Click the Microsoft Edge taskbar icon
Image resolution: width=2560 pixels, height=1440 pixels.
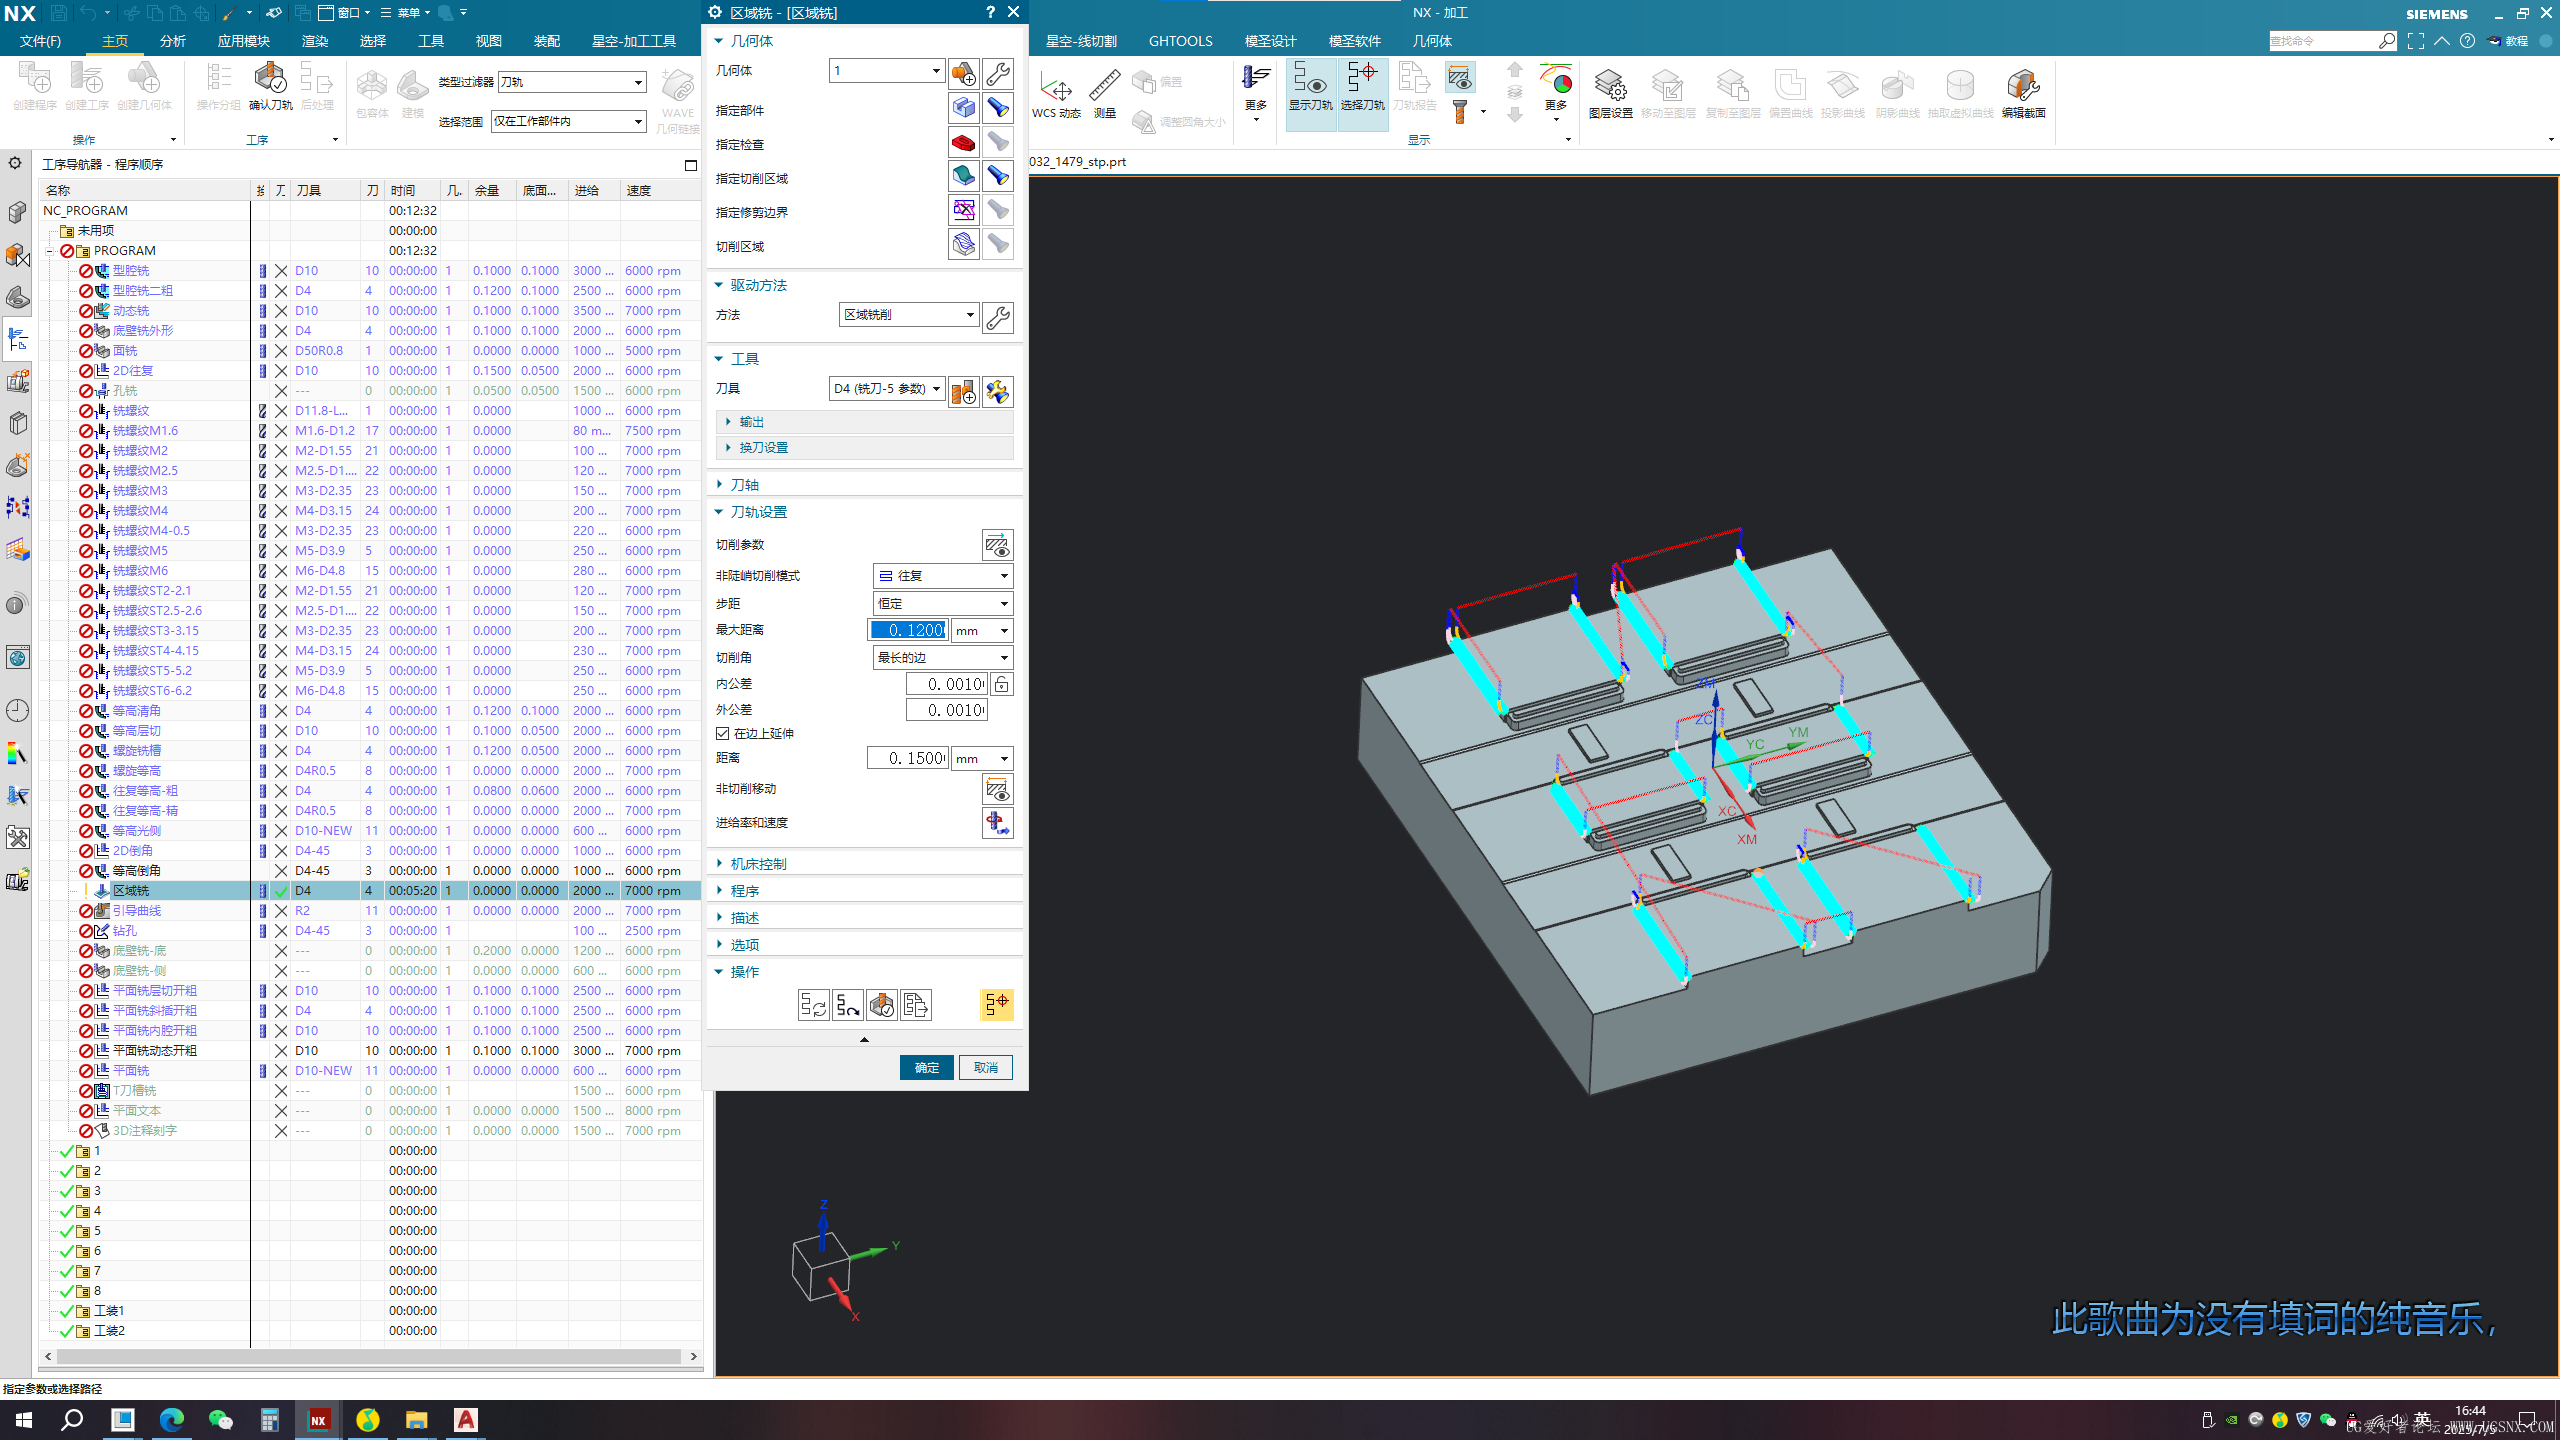click(x=171, y=1420)
